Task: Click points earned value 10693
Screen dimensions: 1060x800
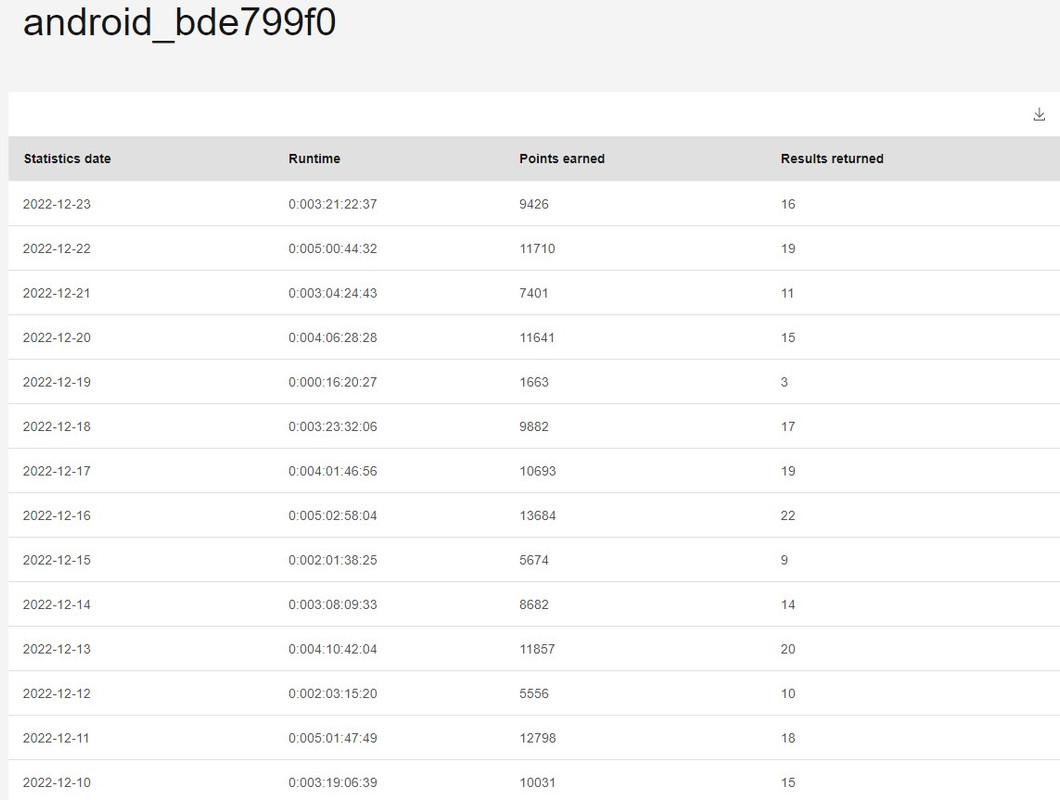Action: (x=537, y=471)
